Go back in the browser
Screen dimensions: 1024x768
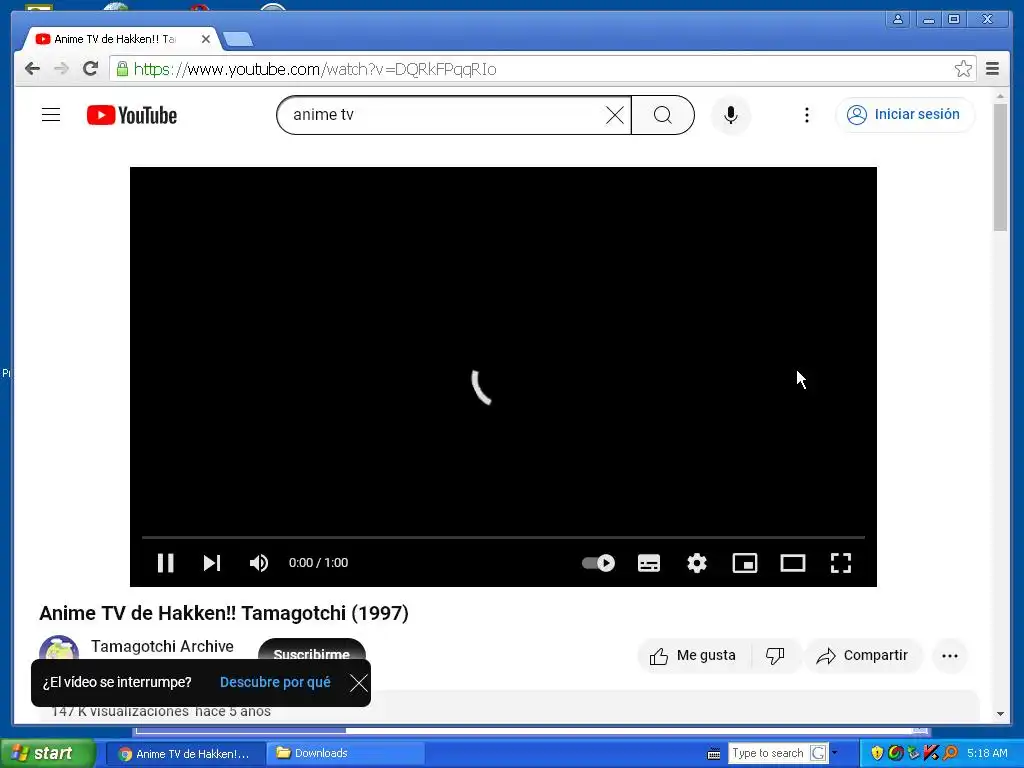click(x=32, y=69)
